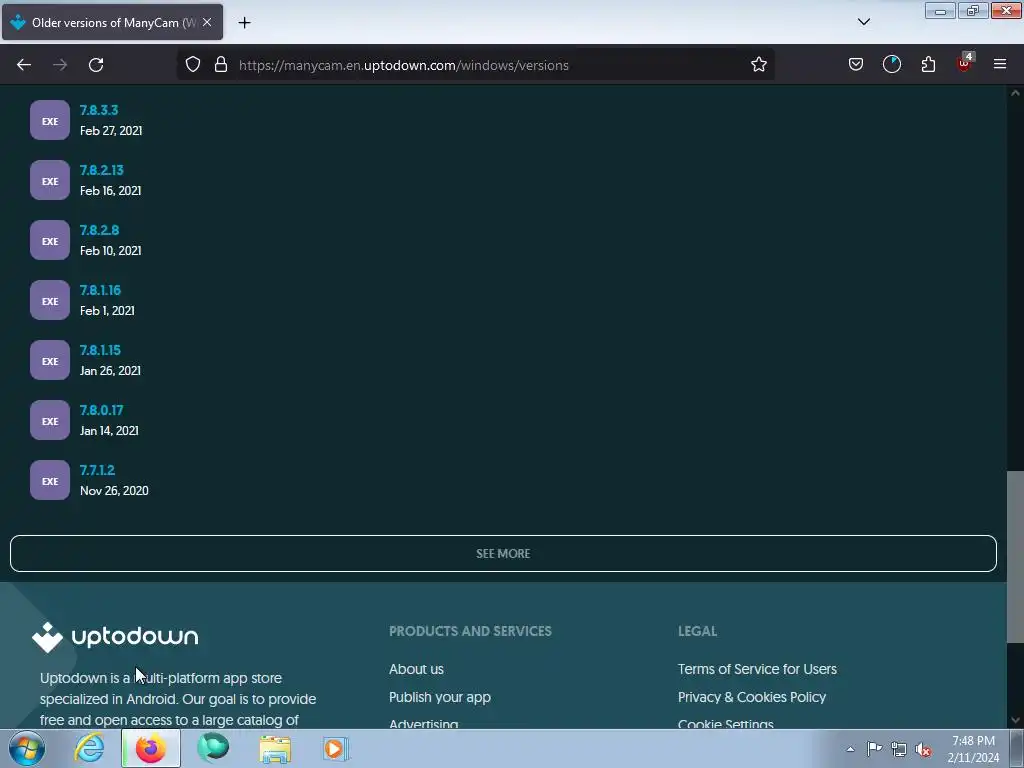Viewport: 1024px width, 768px height.
Task: Click scrollbar down arrow
Action: pyautogui.click(x=1015, y=720)
